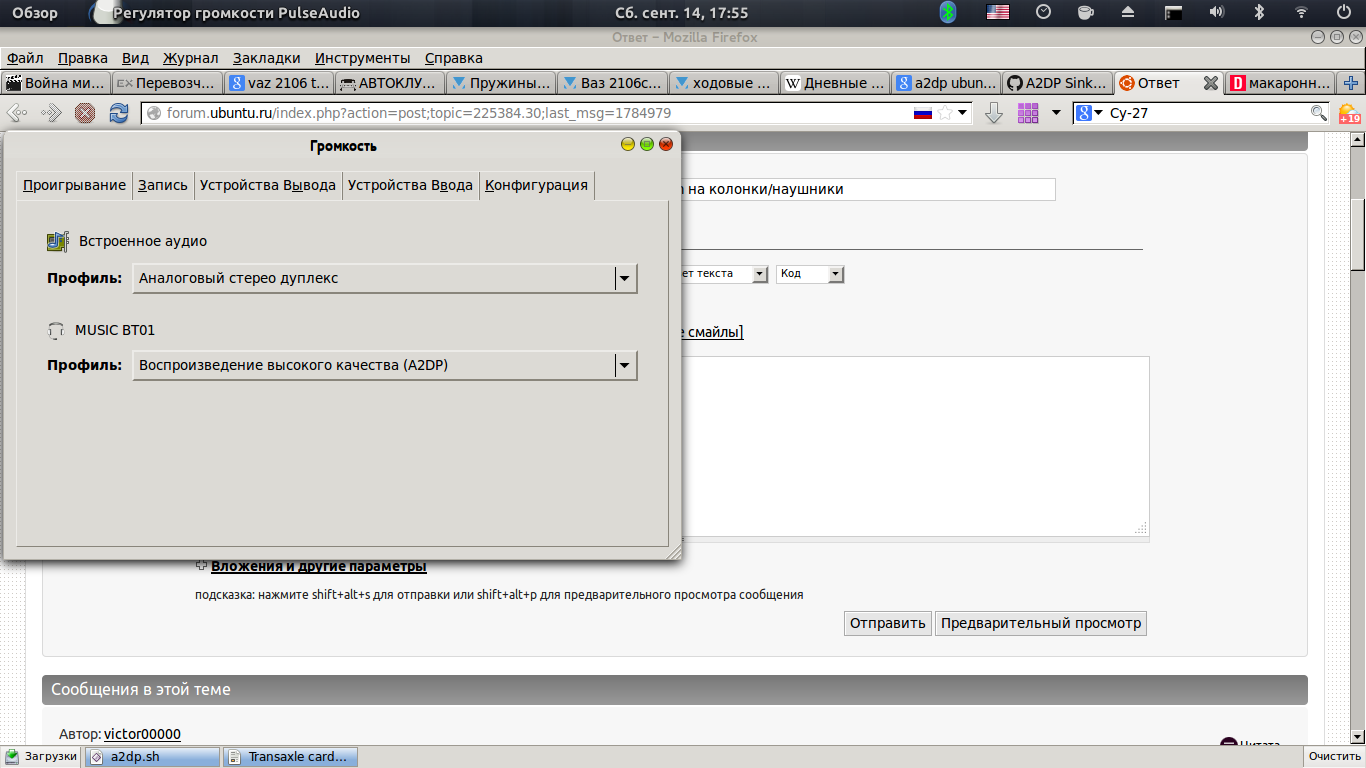The height and width of the screenshot is (768, 1366).
Task: Click the Предварительный просмотр button
Action: coord(1040,623)
